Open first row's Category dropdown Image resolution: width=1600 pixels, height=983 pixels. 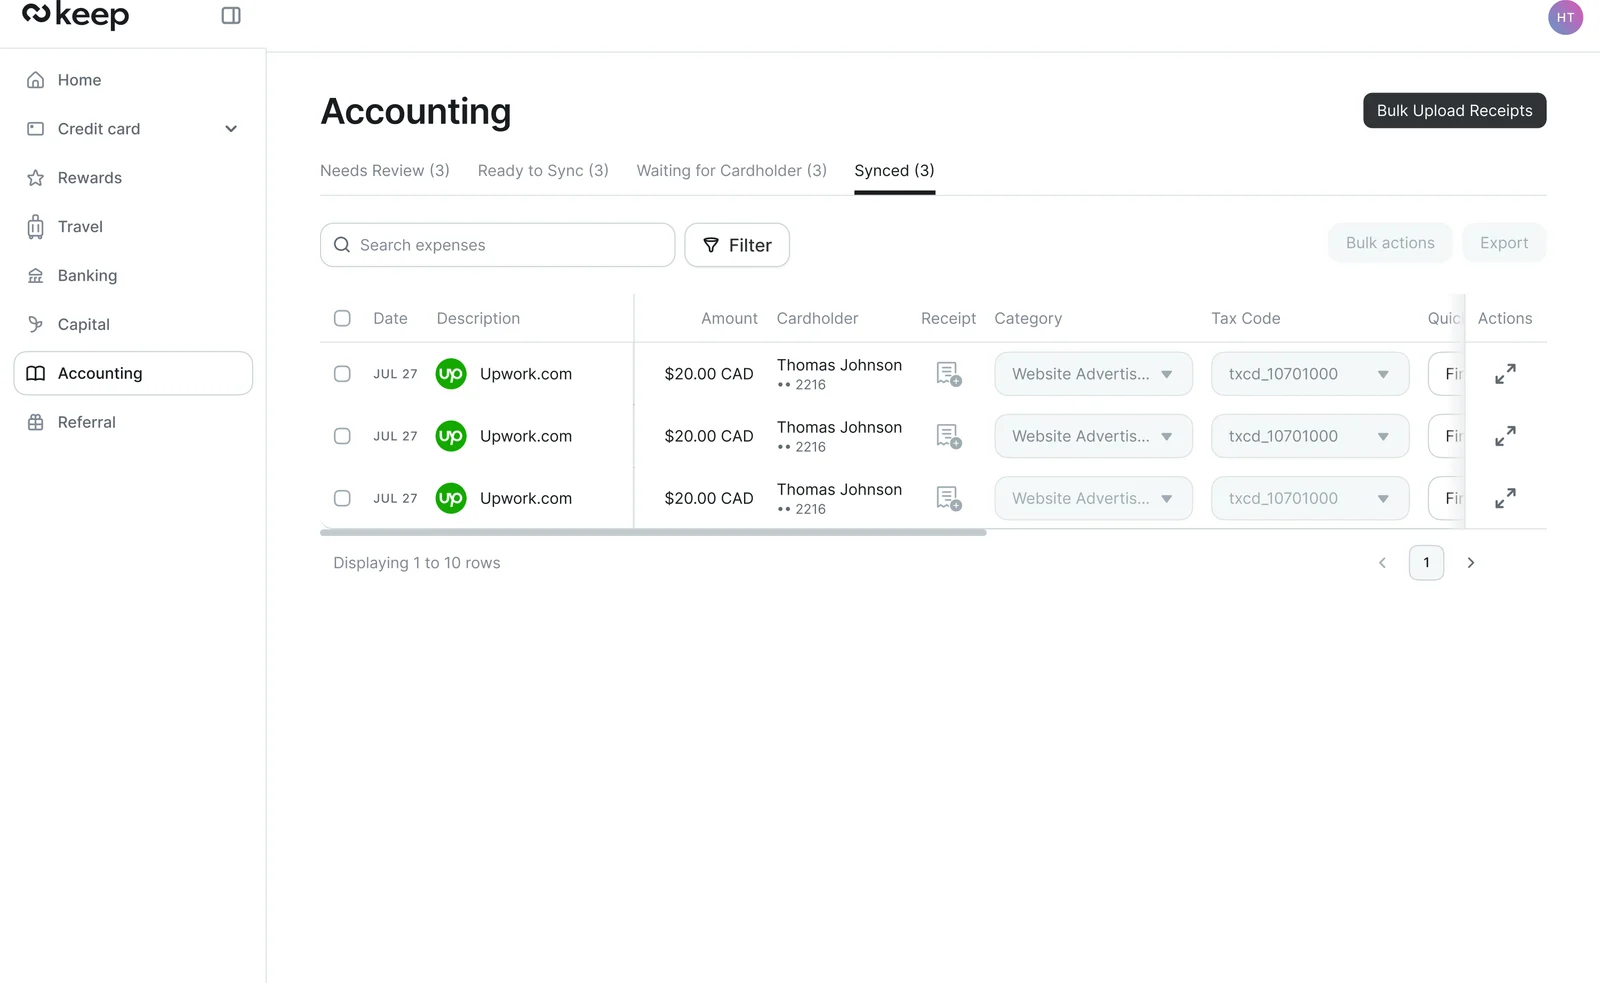[1093, 374]
